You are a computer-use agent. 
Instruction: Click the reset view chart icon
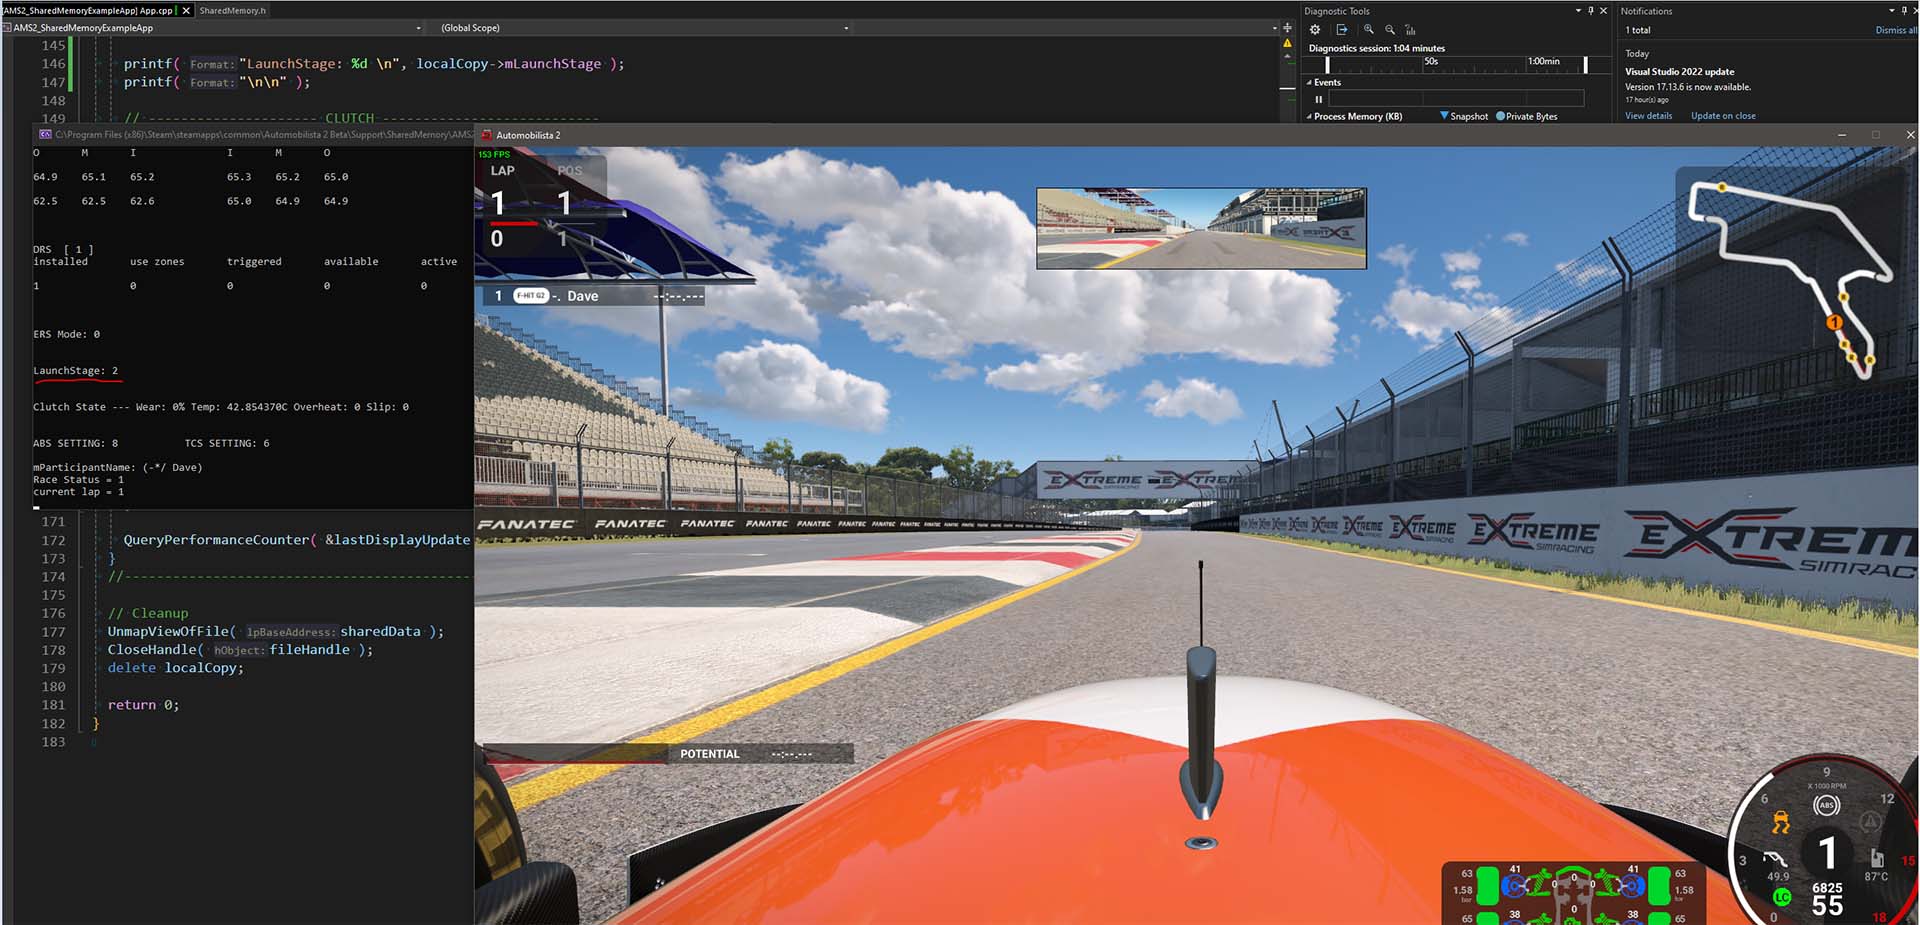[x=1410, y=30]
